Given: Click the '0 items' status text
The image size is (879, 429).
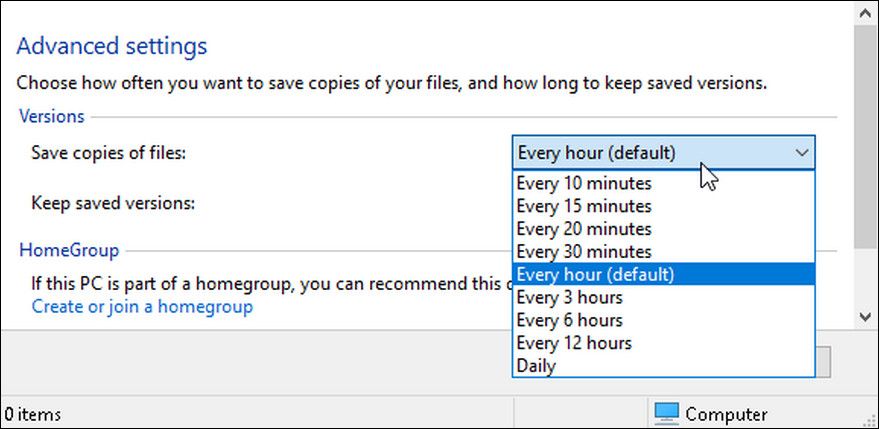Looking at the screenshot, I should [x=33, y=414].
